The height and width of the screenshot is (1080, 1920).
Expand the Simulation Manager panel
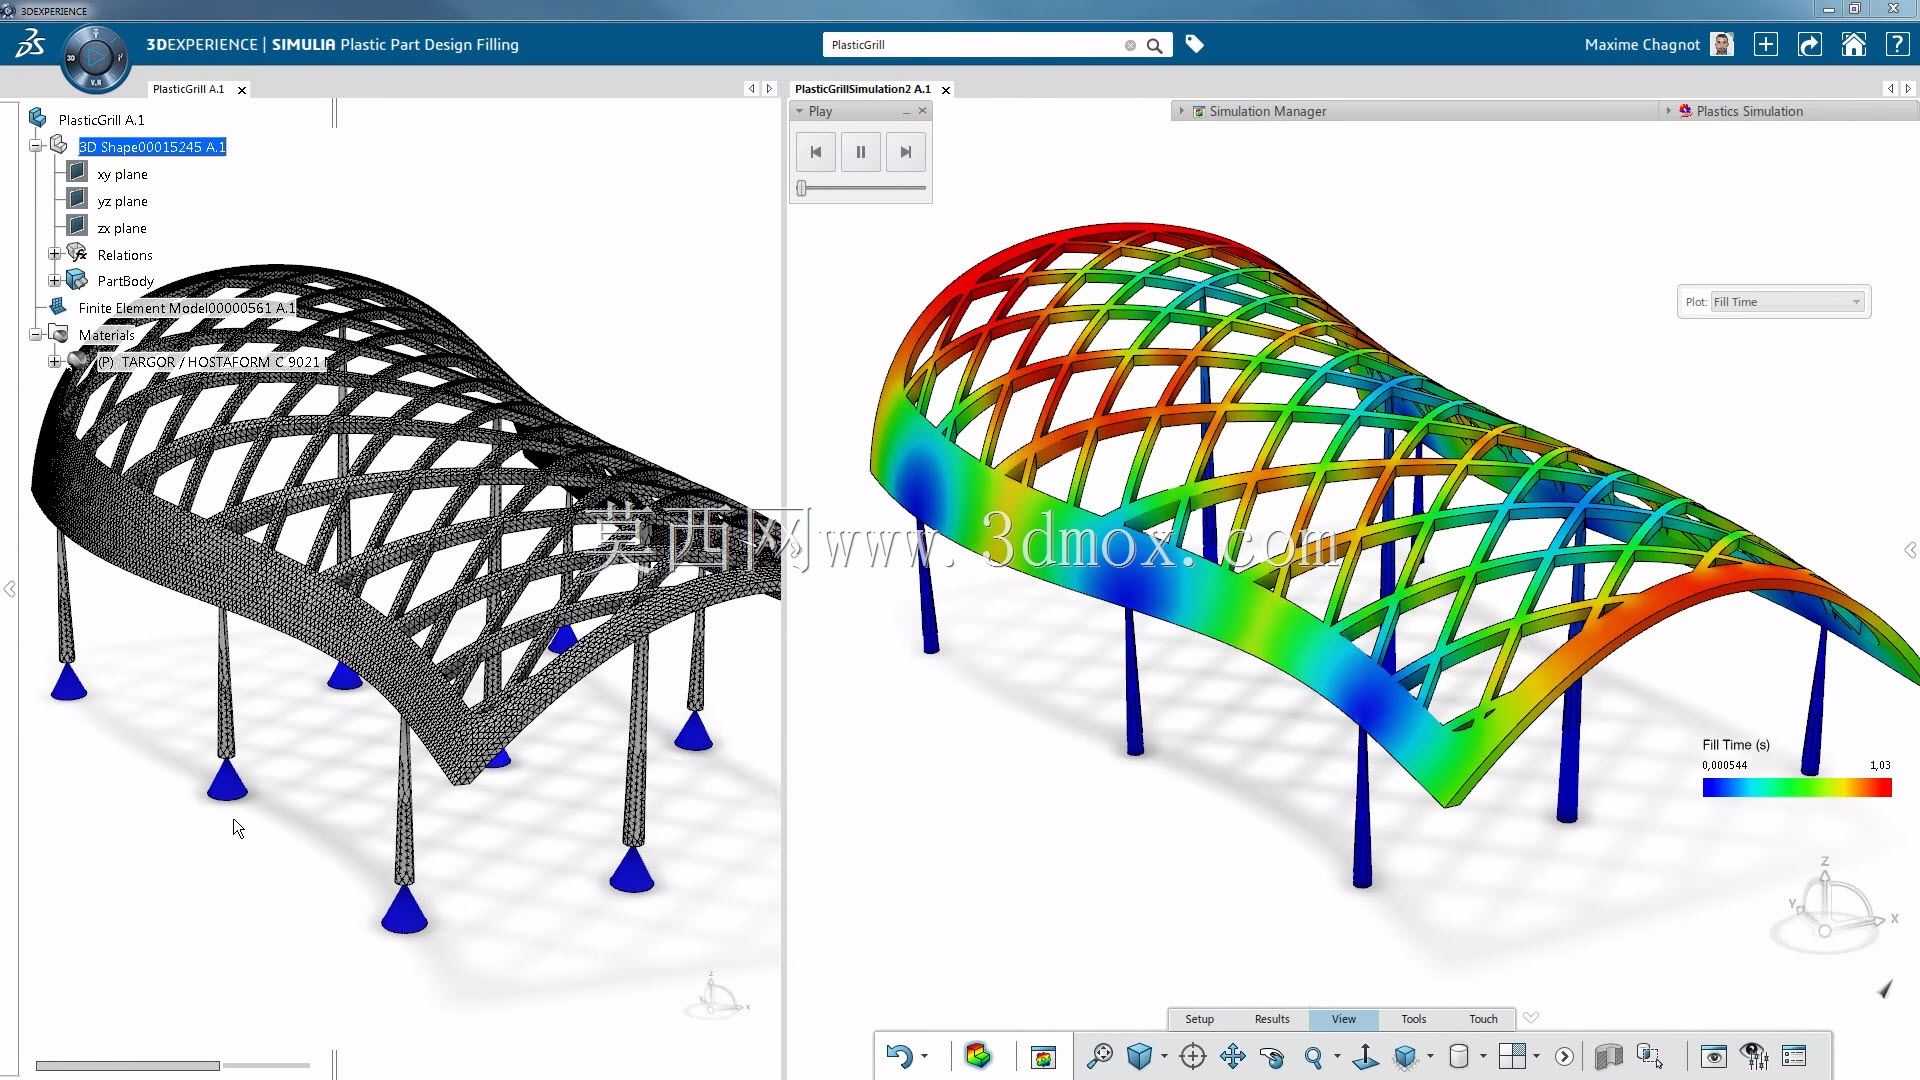coord(1181,111)
